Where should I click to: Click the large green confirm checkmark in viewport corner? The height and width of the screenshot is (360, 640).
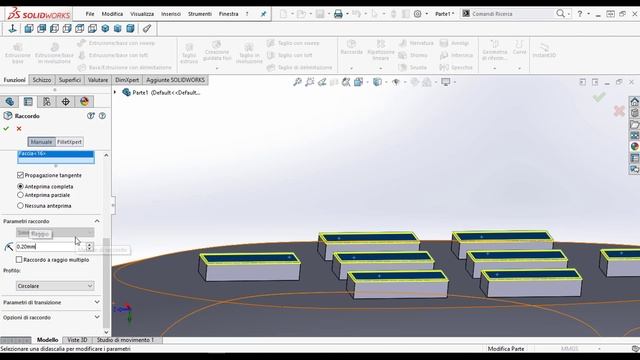599,97
